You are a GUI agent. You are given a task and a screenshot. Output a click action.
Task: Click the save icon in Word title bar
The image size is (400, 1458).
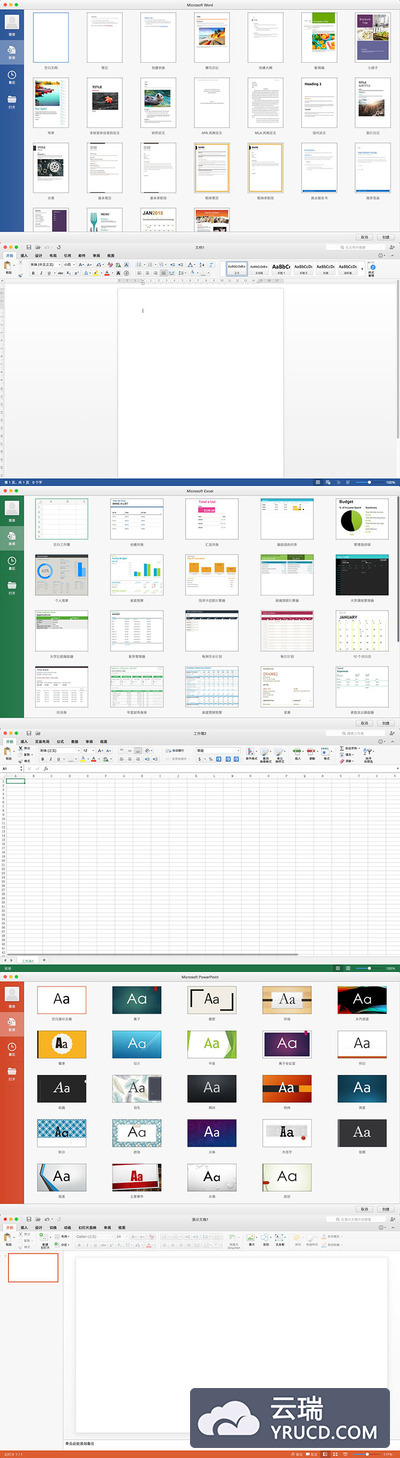tap(29, 247)
